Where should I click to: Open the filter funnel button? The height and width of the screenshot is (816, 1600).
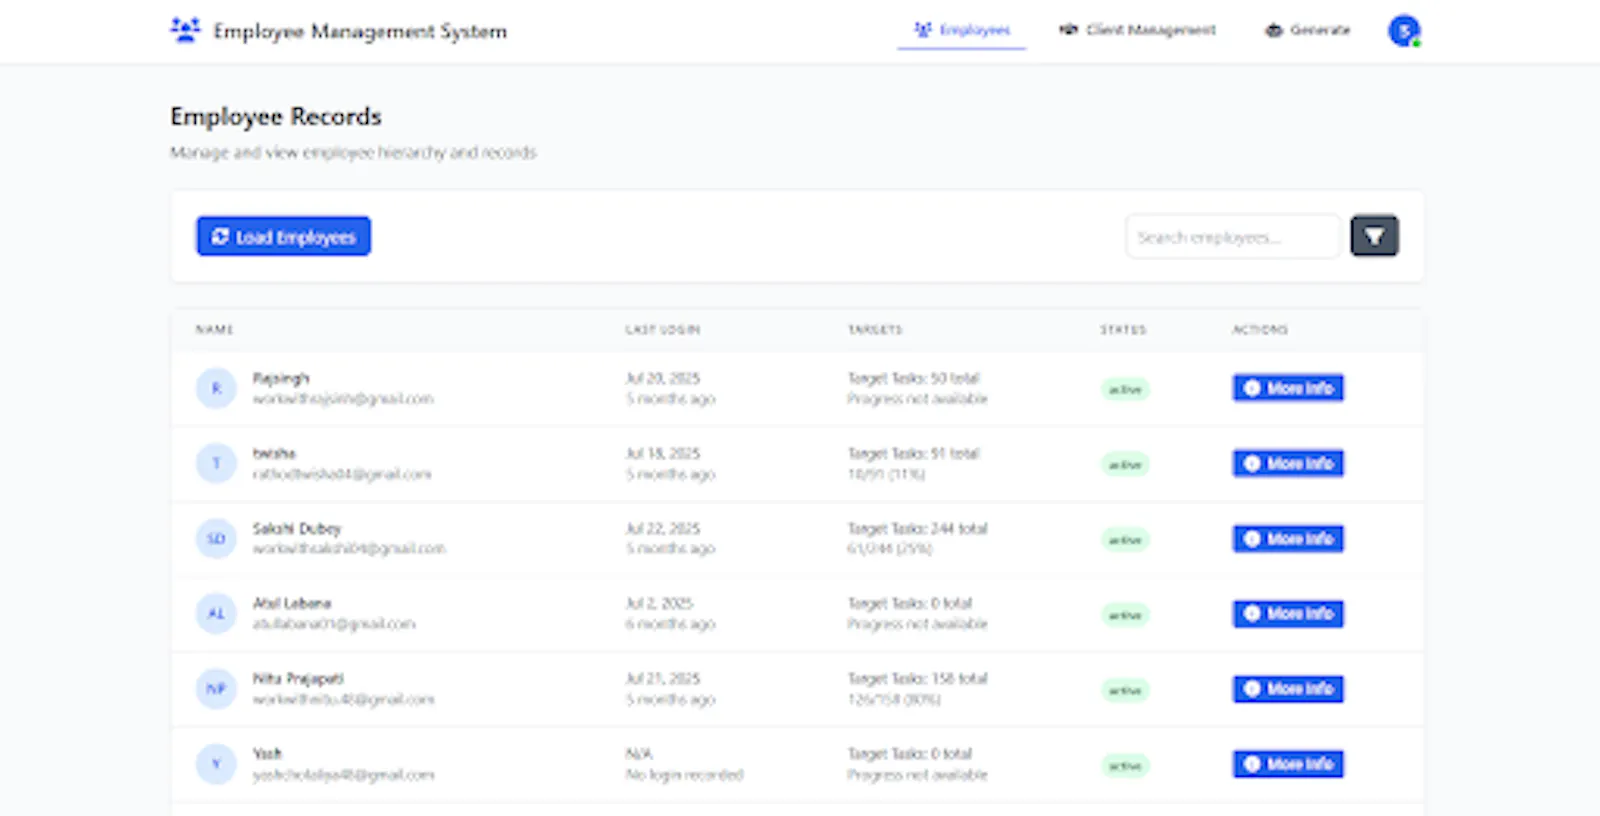click(1374, 236)
